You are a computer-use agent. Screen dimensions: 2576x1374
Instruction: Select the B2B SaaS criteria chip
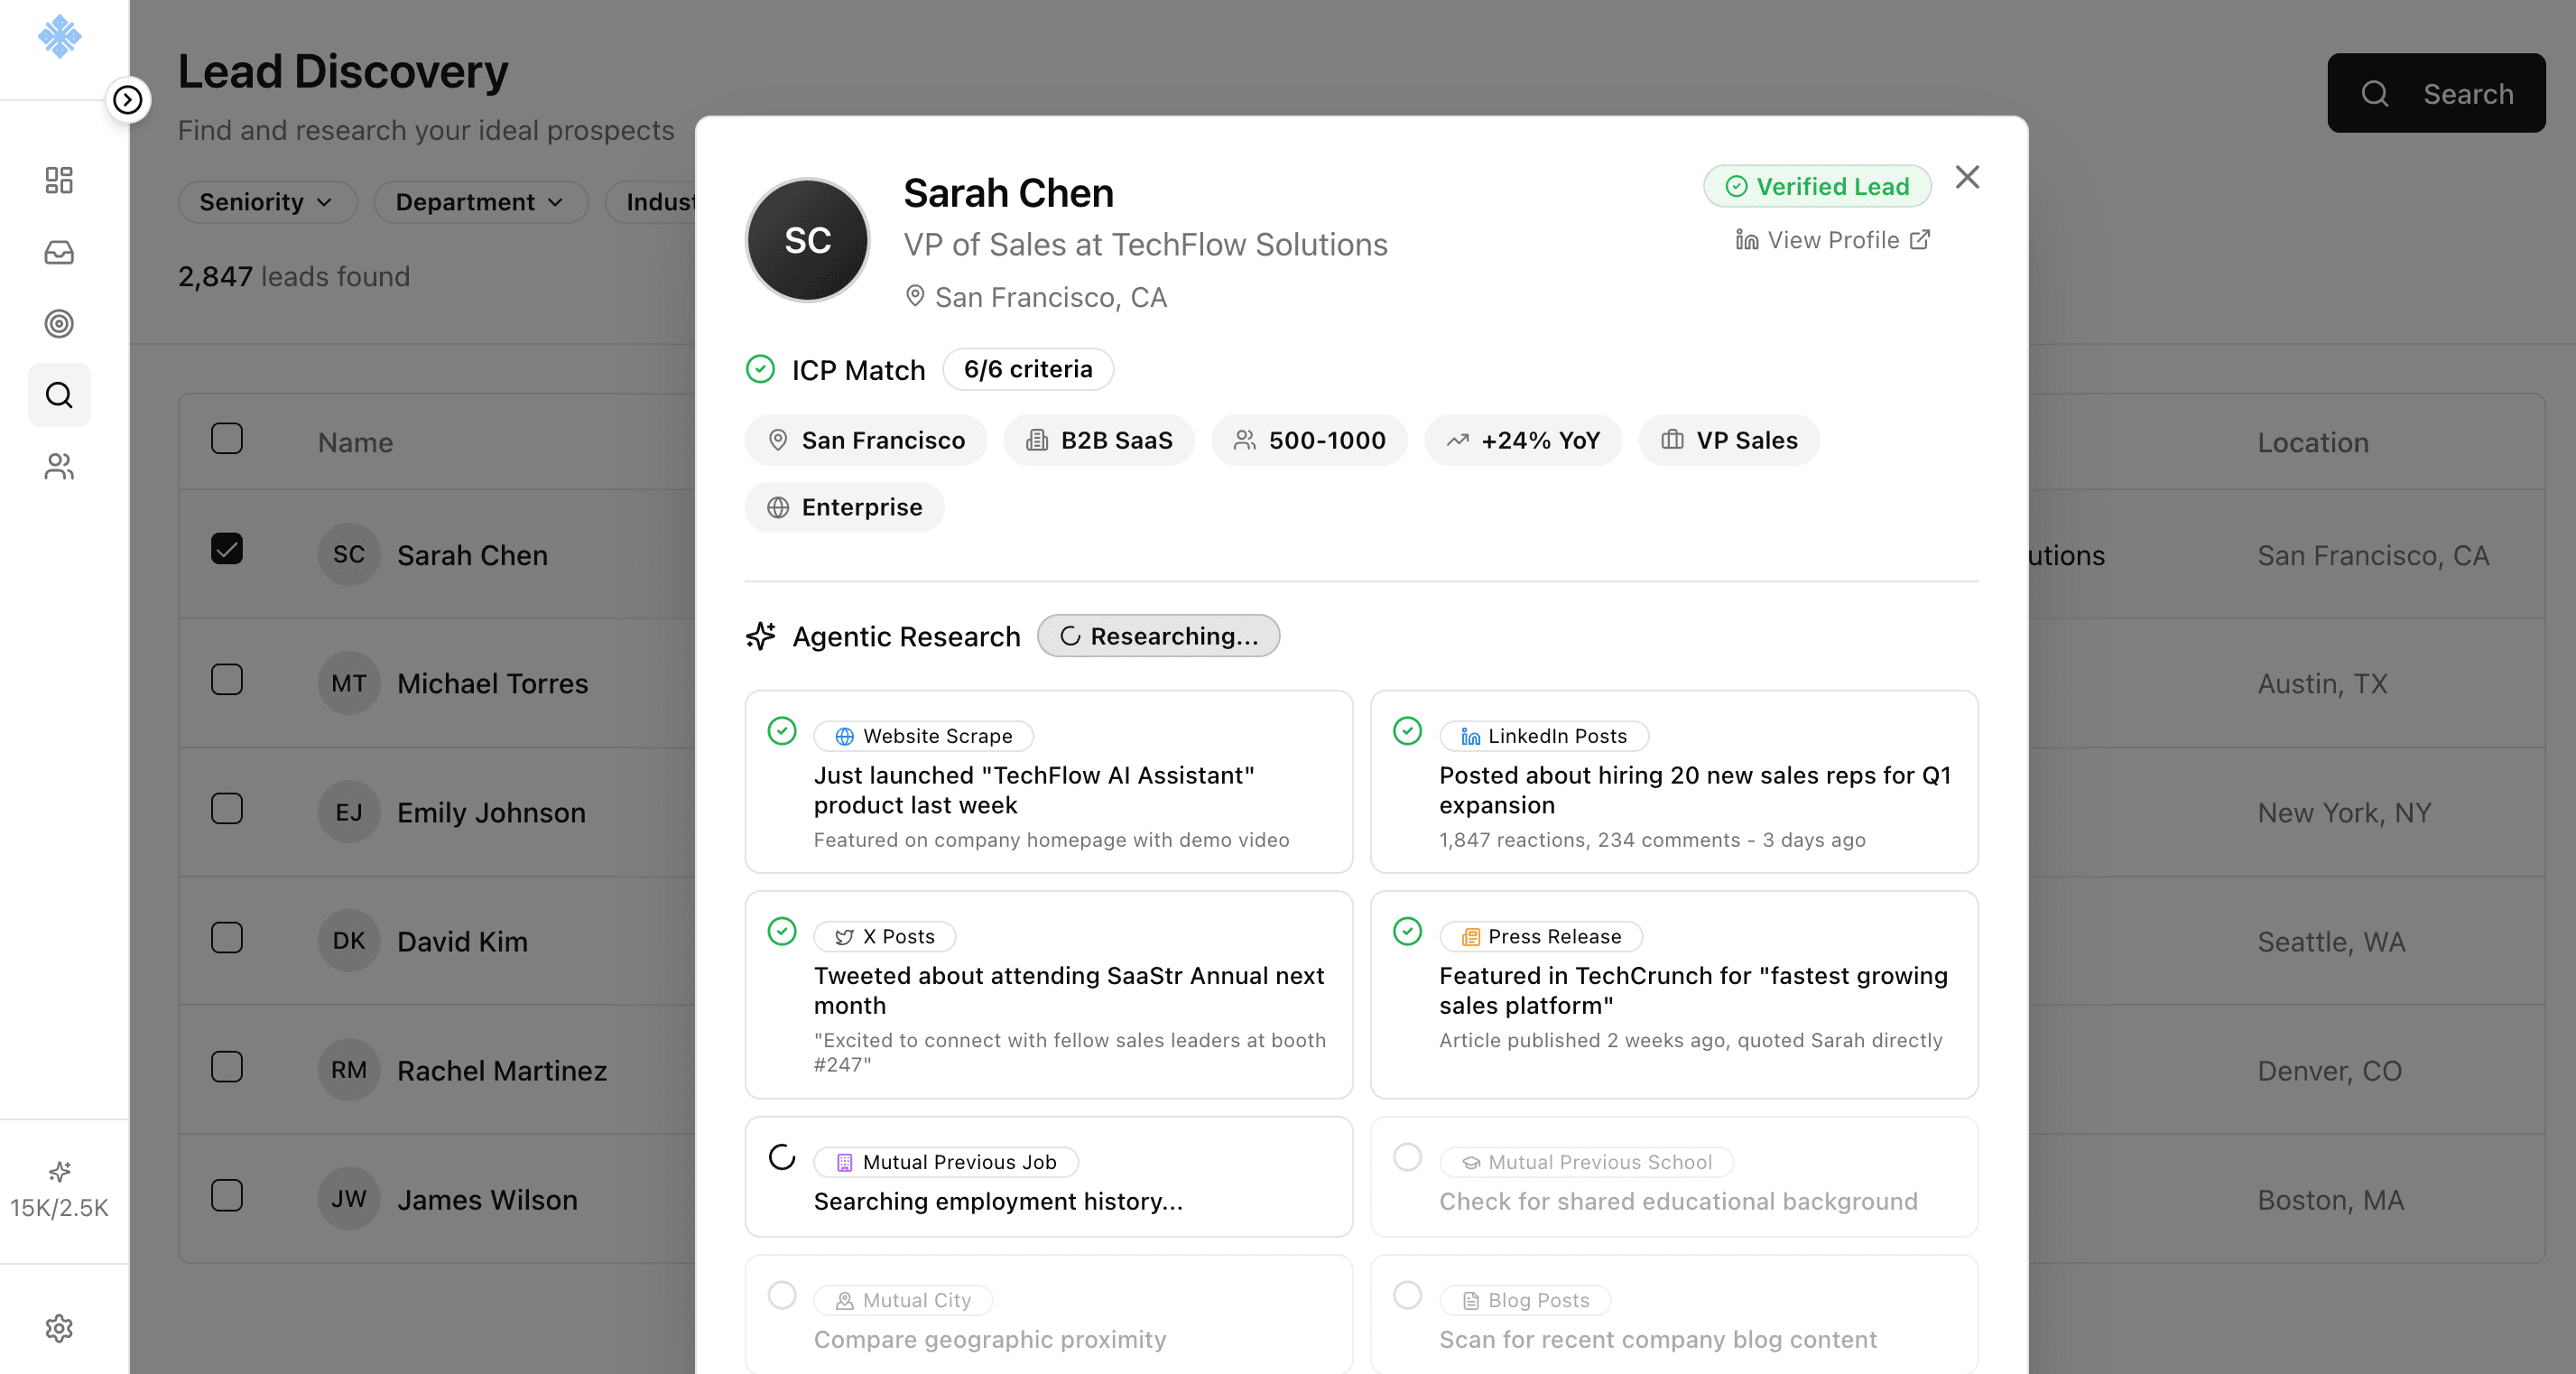1099,440
